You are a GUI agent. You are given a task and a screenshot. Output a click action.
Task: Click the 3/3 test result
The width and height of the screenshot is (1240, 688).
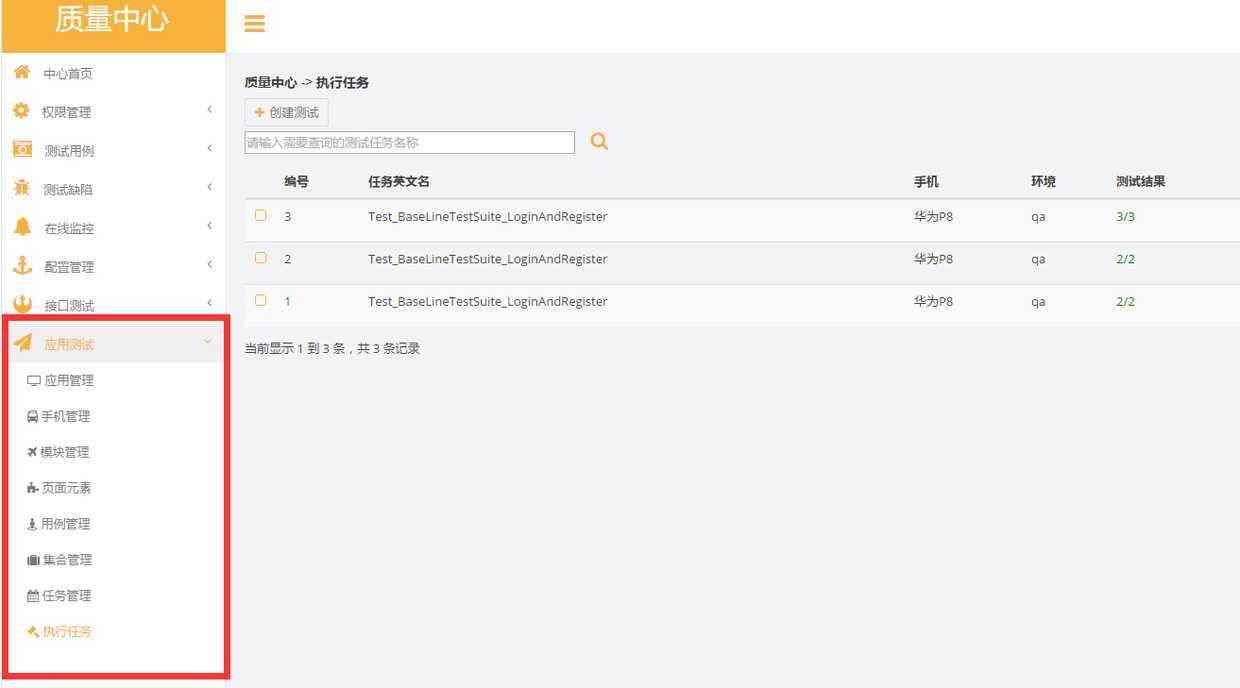(x=1126, y=216)
